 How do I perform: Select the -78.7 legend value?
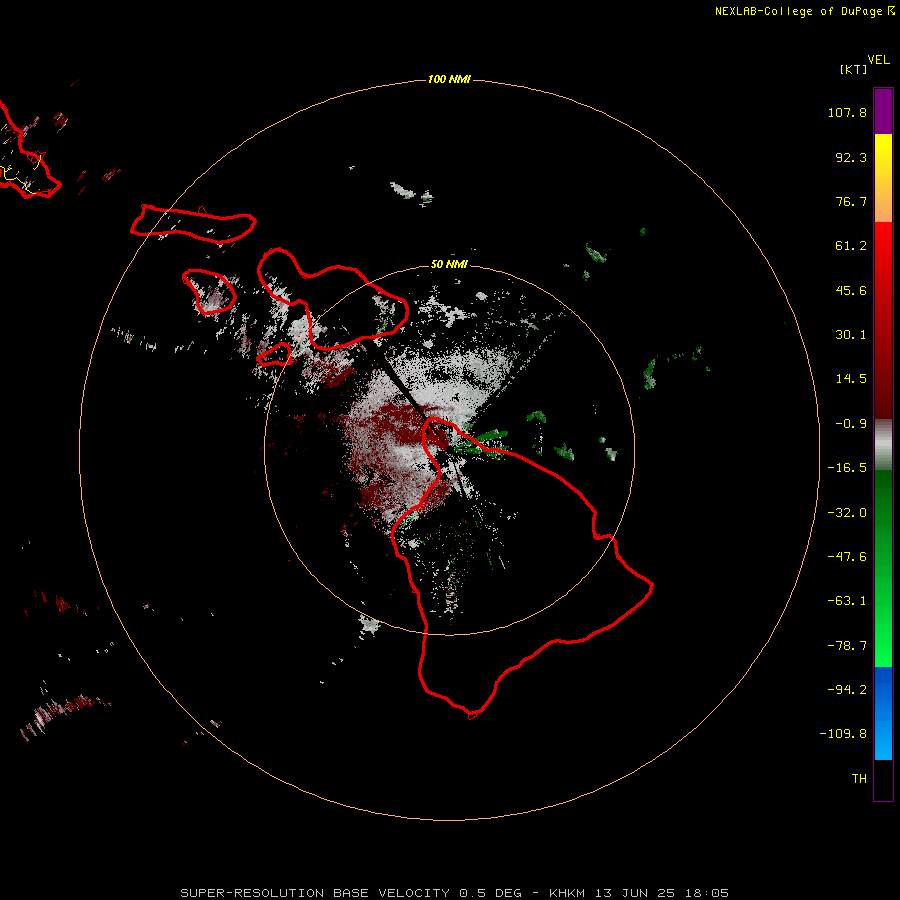click(x=847, y=646)
